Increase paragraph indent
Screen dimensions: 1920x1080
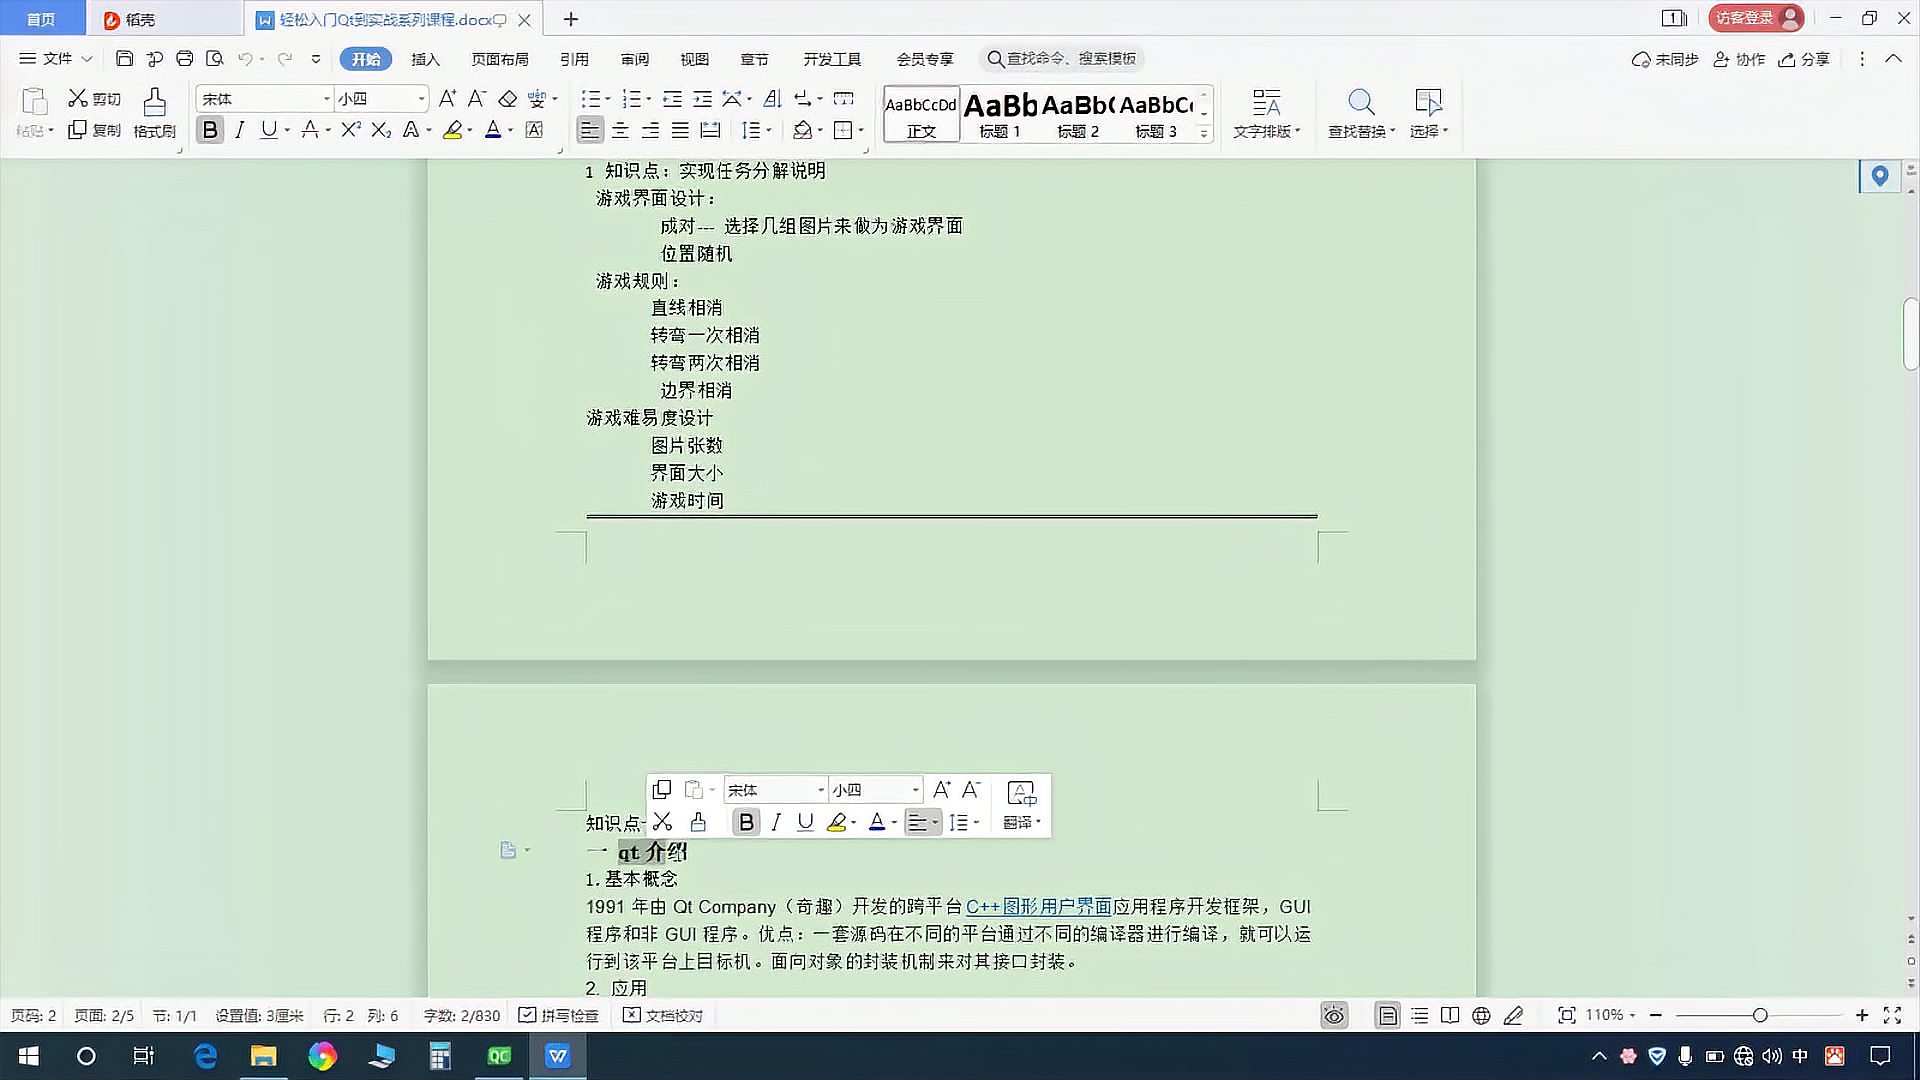[x=703, y=98]
